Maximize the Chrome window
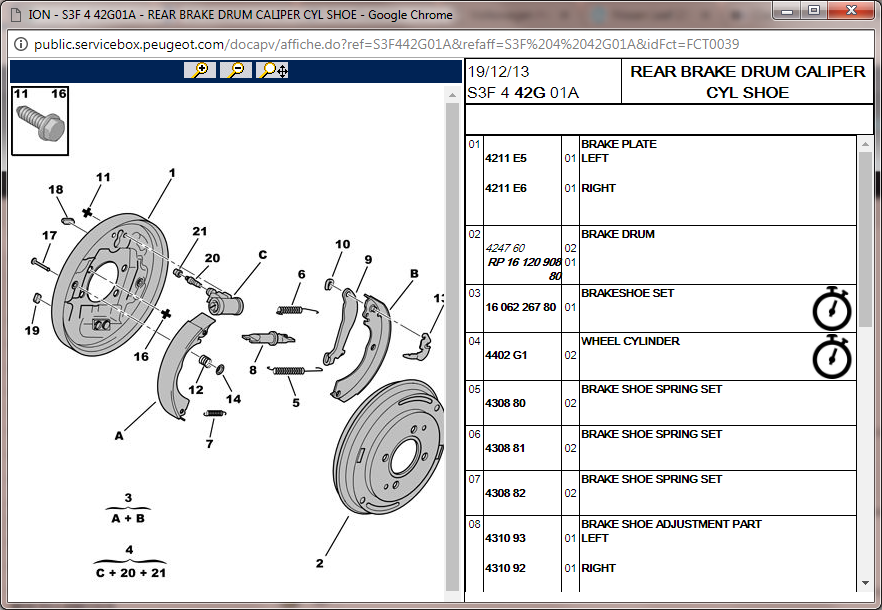The image size is (882, 610). coord(814,10)
